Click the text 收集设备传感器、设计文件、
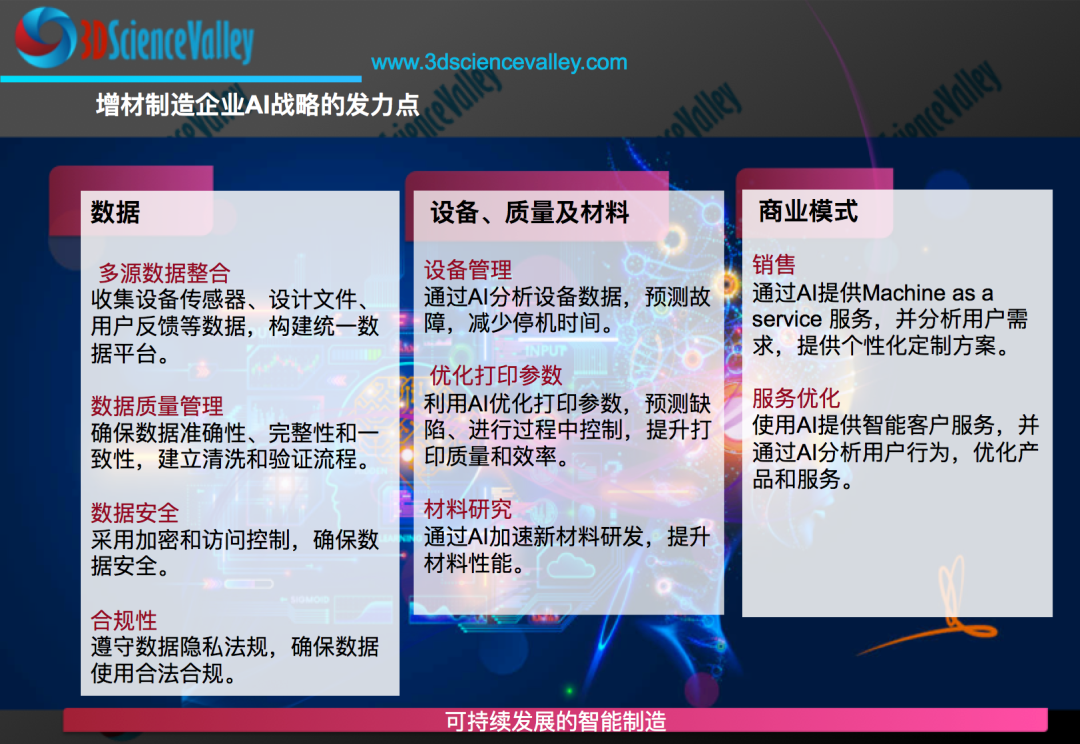1080x744 pixels. coord(232,299)
